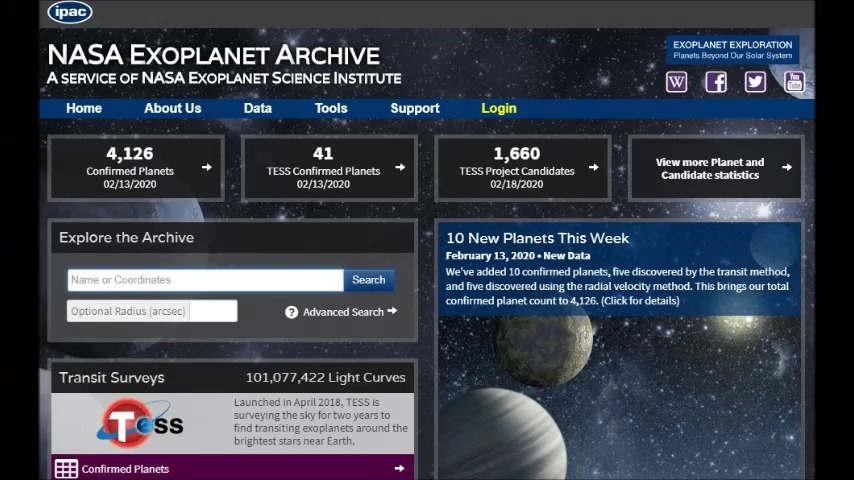Image resolution: width=854 pixels, height=480 pixels.
Task: Click the table grid icon beside Confirmed Planets
Action: tap(66, 469)
